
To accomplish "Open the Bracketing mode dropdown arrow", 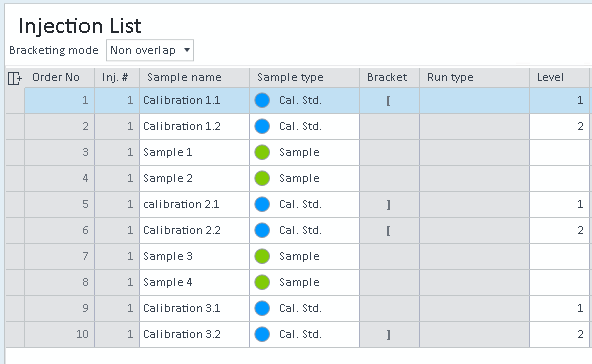I will point(187,50).
